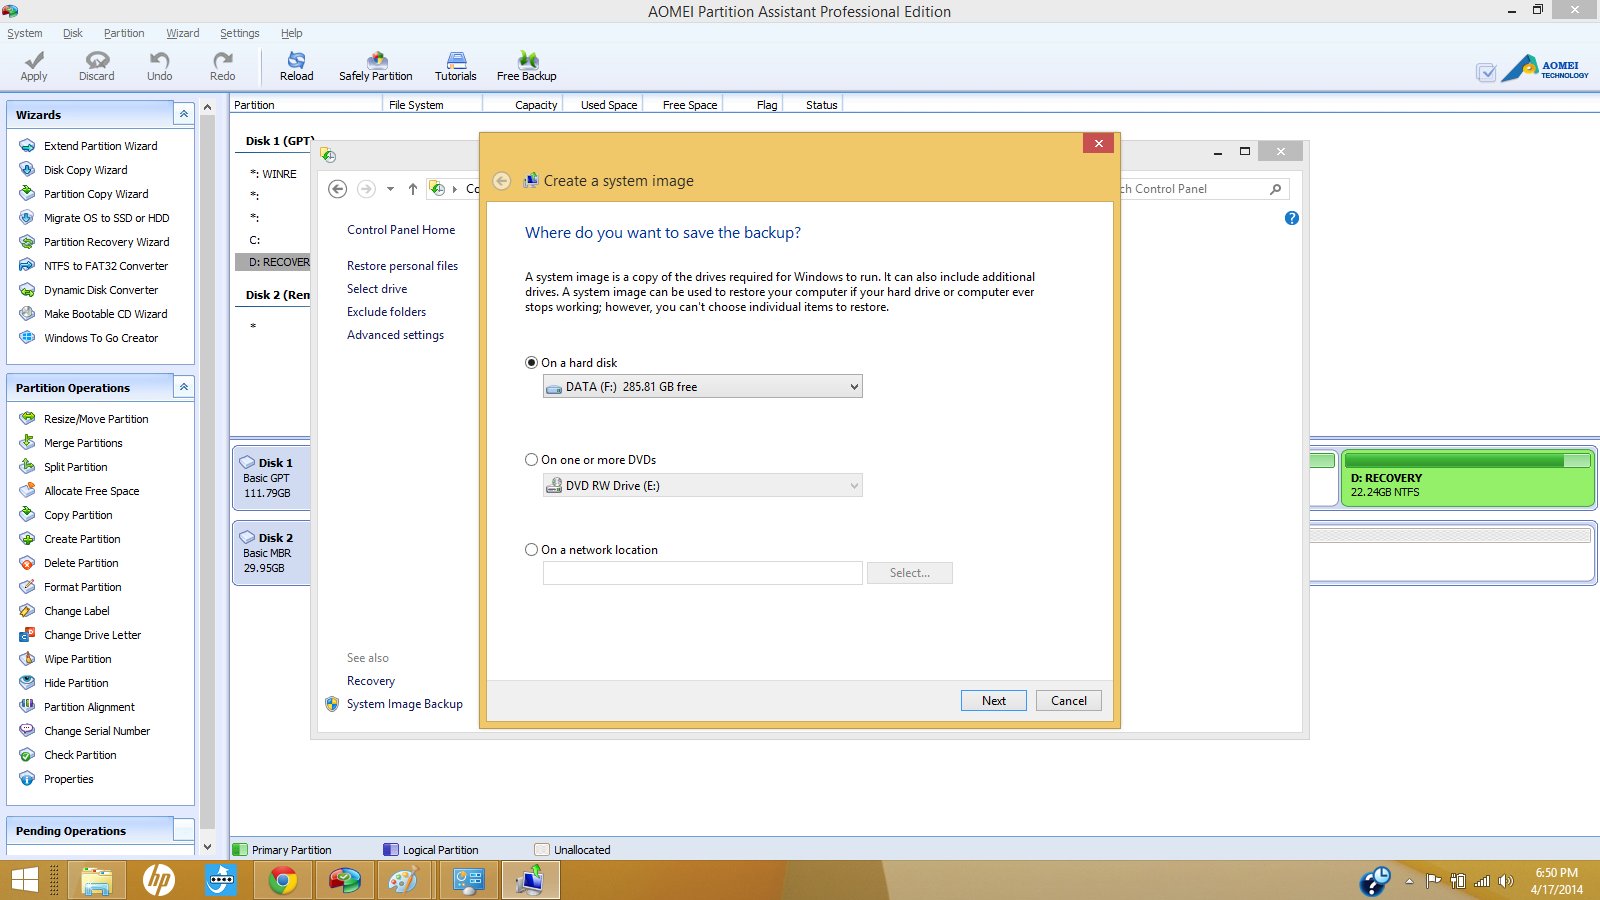Open Control Panel help icon
This screenshot has height=900, width=1600.
(x=1292, y=218)
